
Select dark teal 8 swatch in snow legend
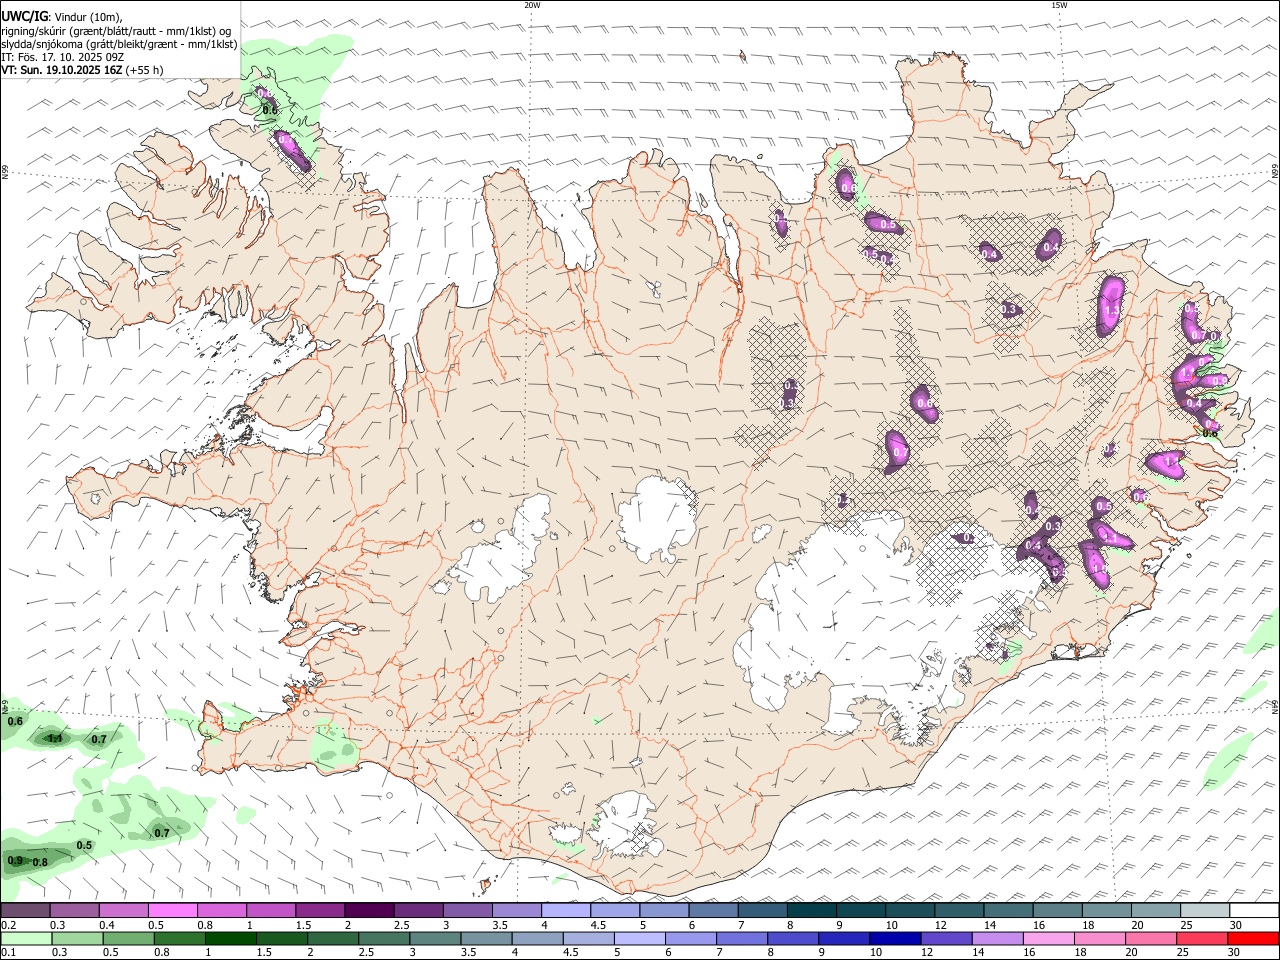pyautogui.click(x=811, y=911)
